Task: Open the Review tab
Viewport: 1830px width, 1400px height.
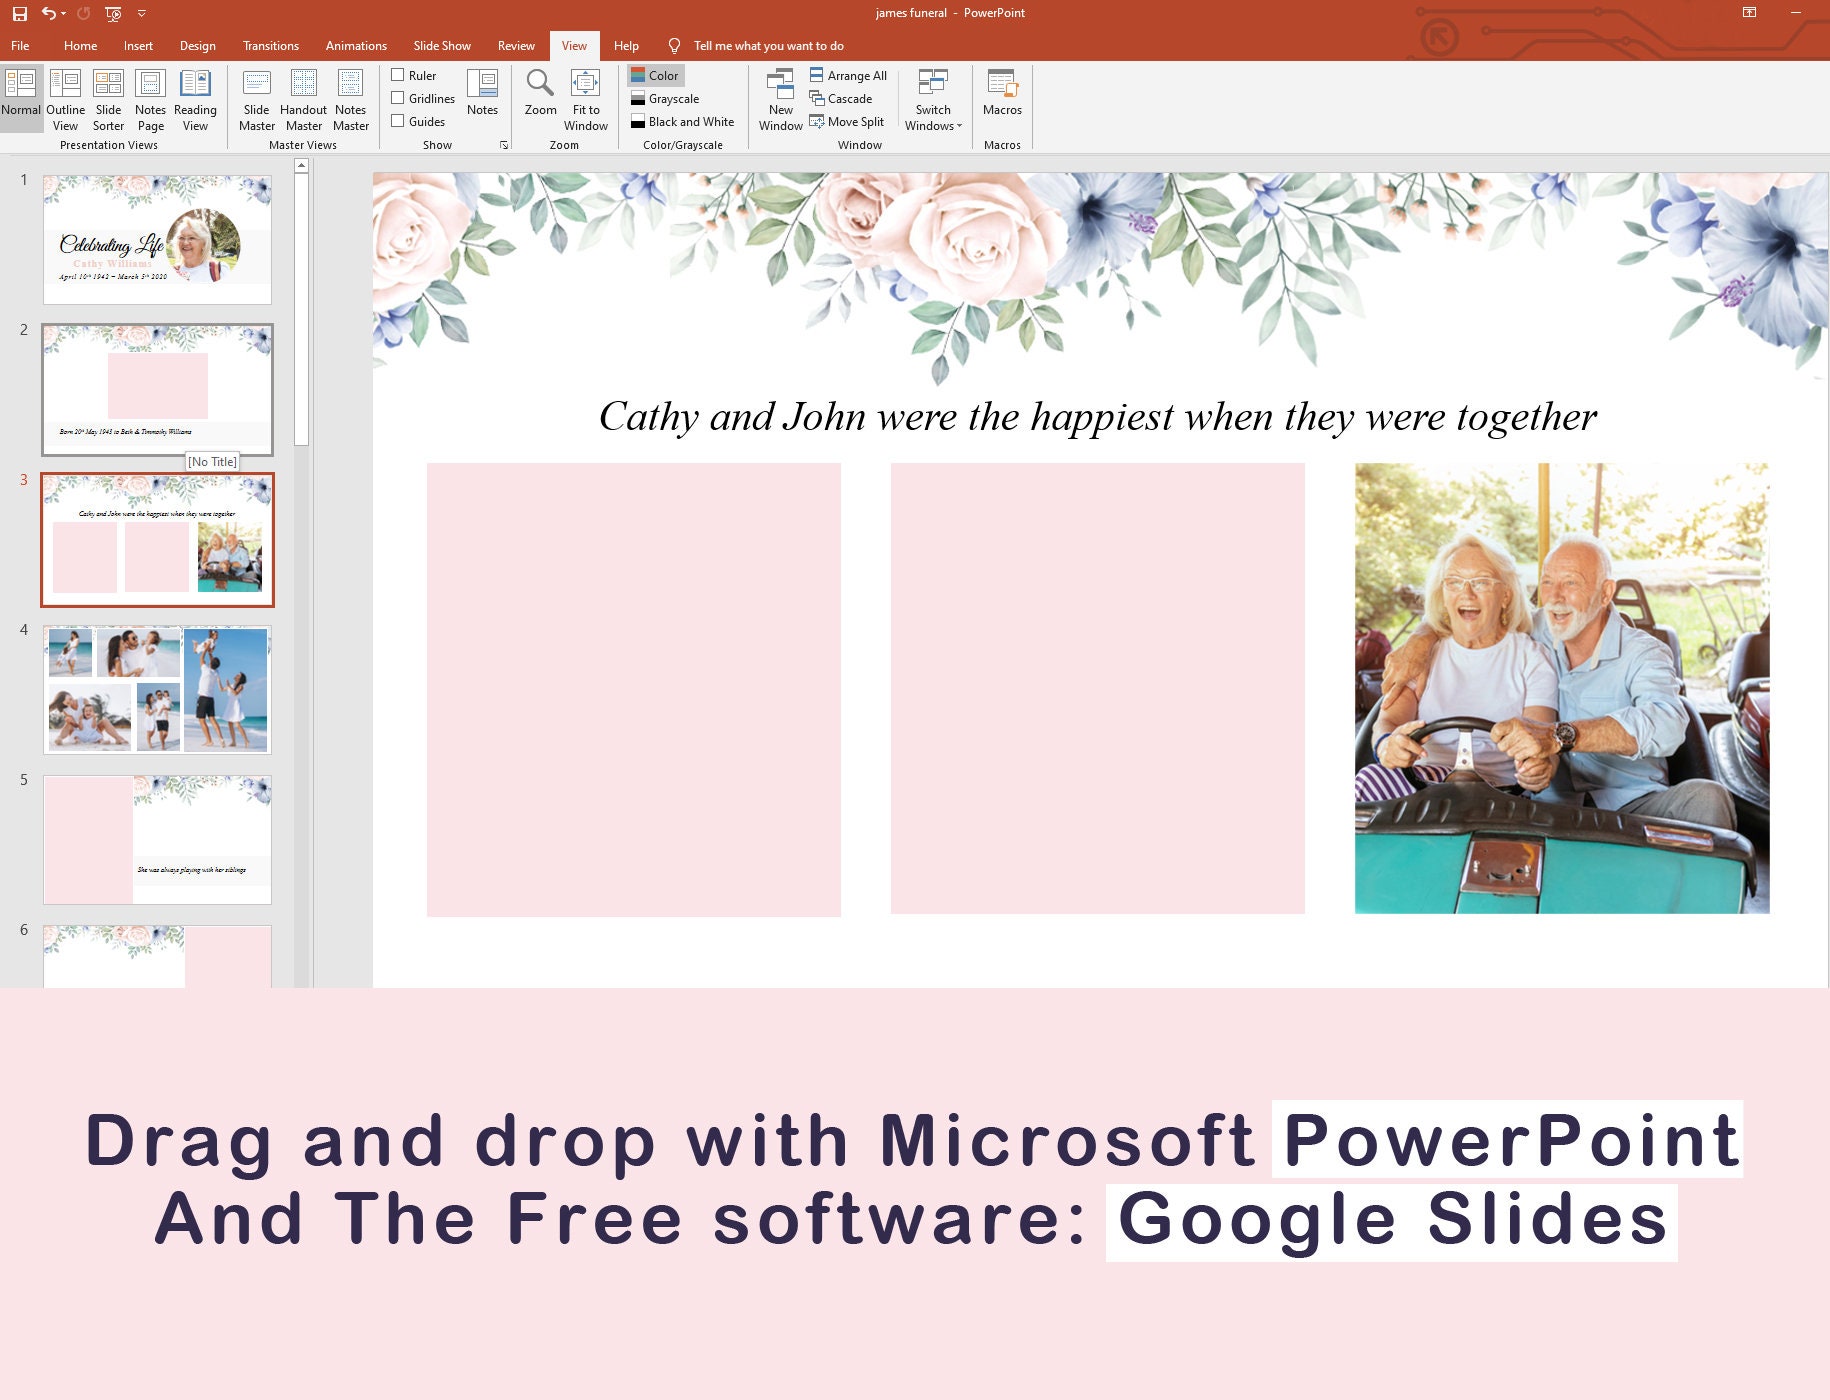Action: point(516,45)
